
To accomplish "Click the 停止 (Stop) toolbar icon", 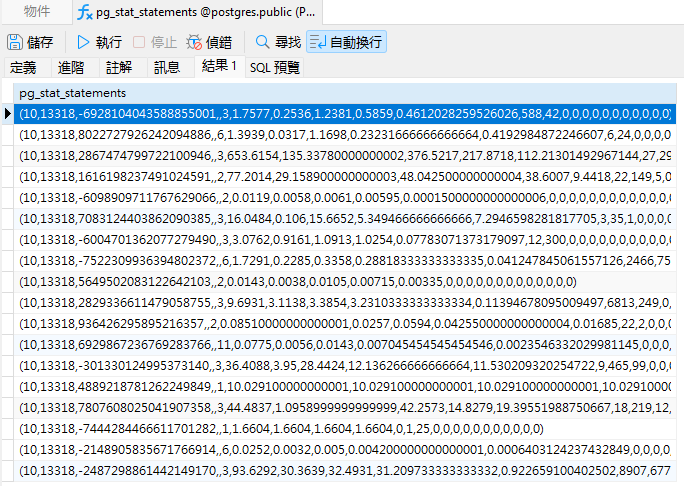I will 153,42.
